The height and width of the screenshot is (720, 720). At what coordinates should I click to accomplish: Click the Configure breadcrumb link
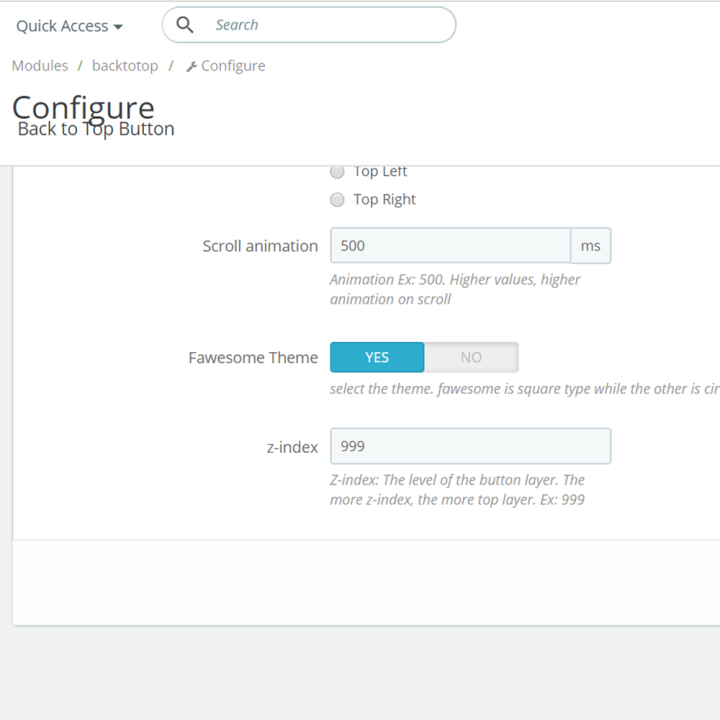click(233, 66)
